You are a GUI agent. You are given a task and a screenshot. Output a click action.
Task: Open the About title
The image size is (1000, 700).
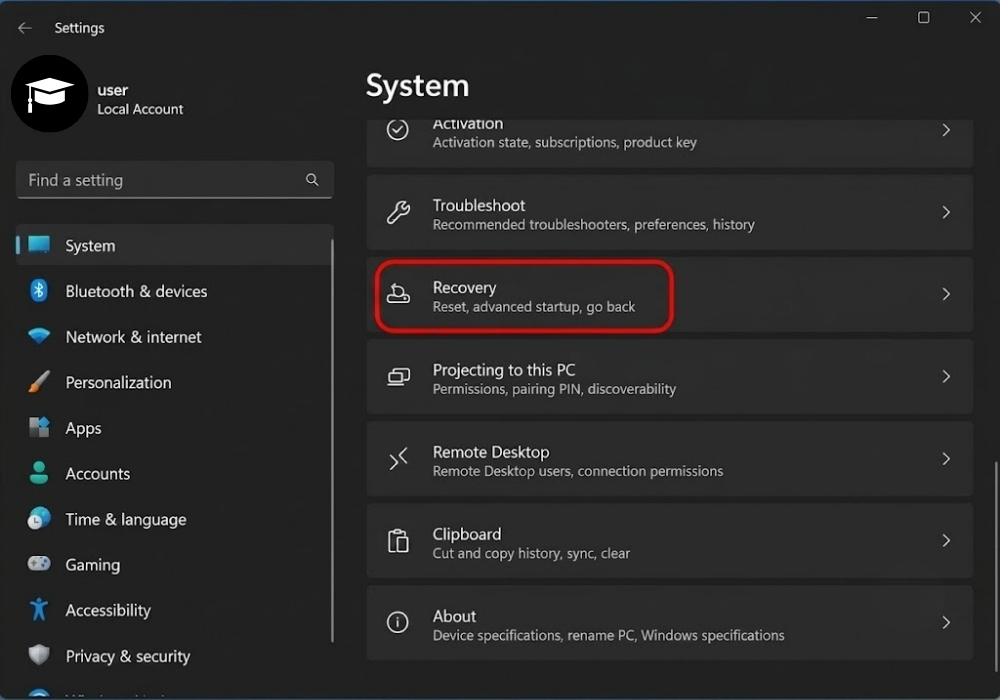454,616
